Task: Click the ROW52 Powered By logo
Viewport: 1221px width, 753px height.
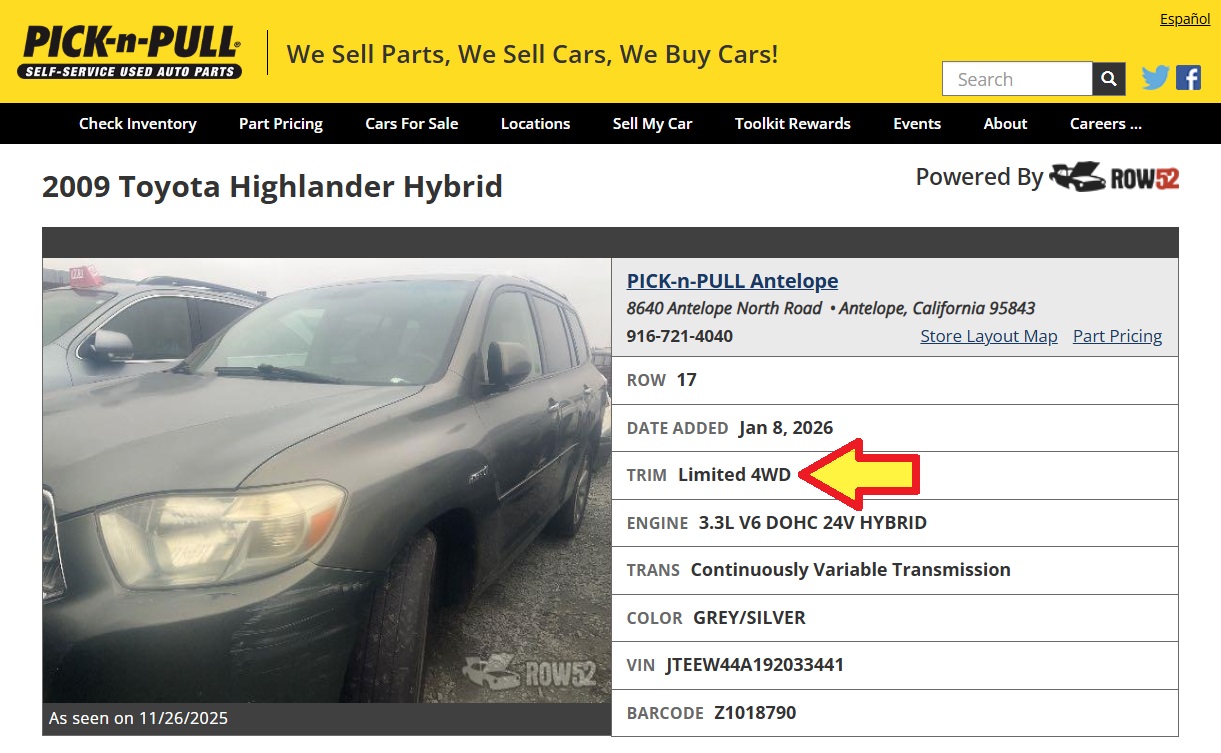Action: 1115,178
